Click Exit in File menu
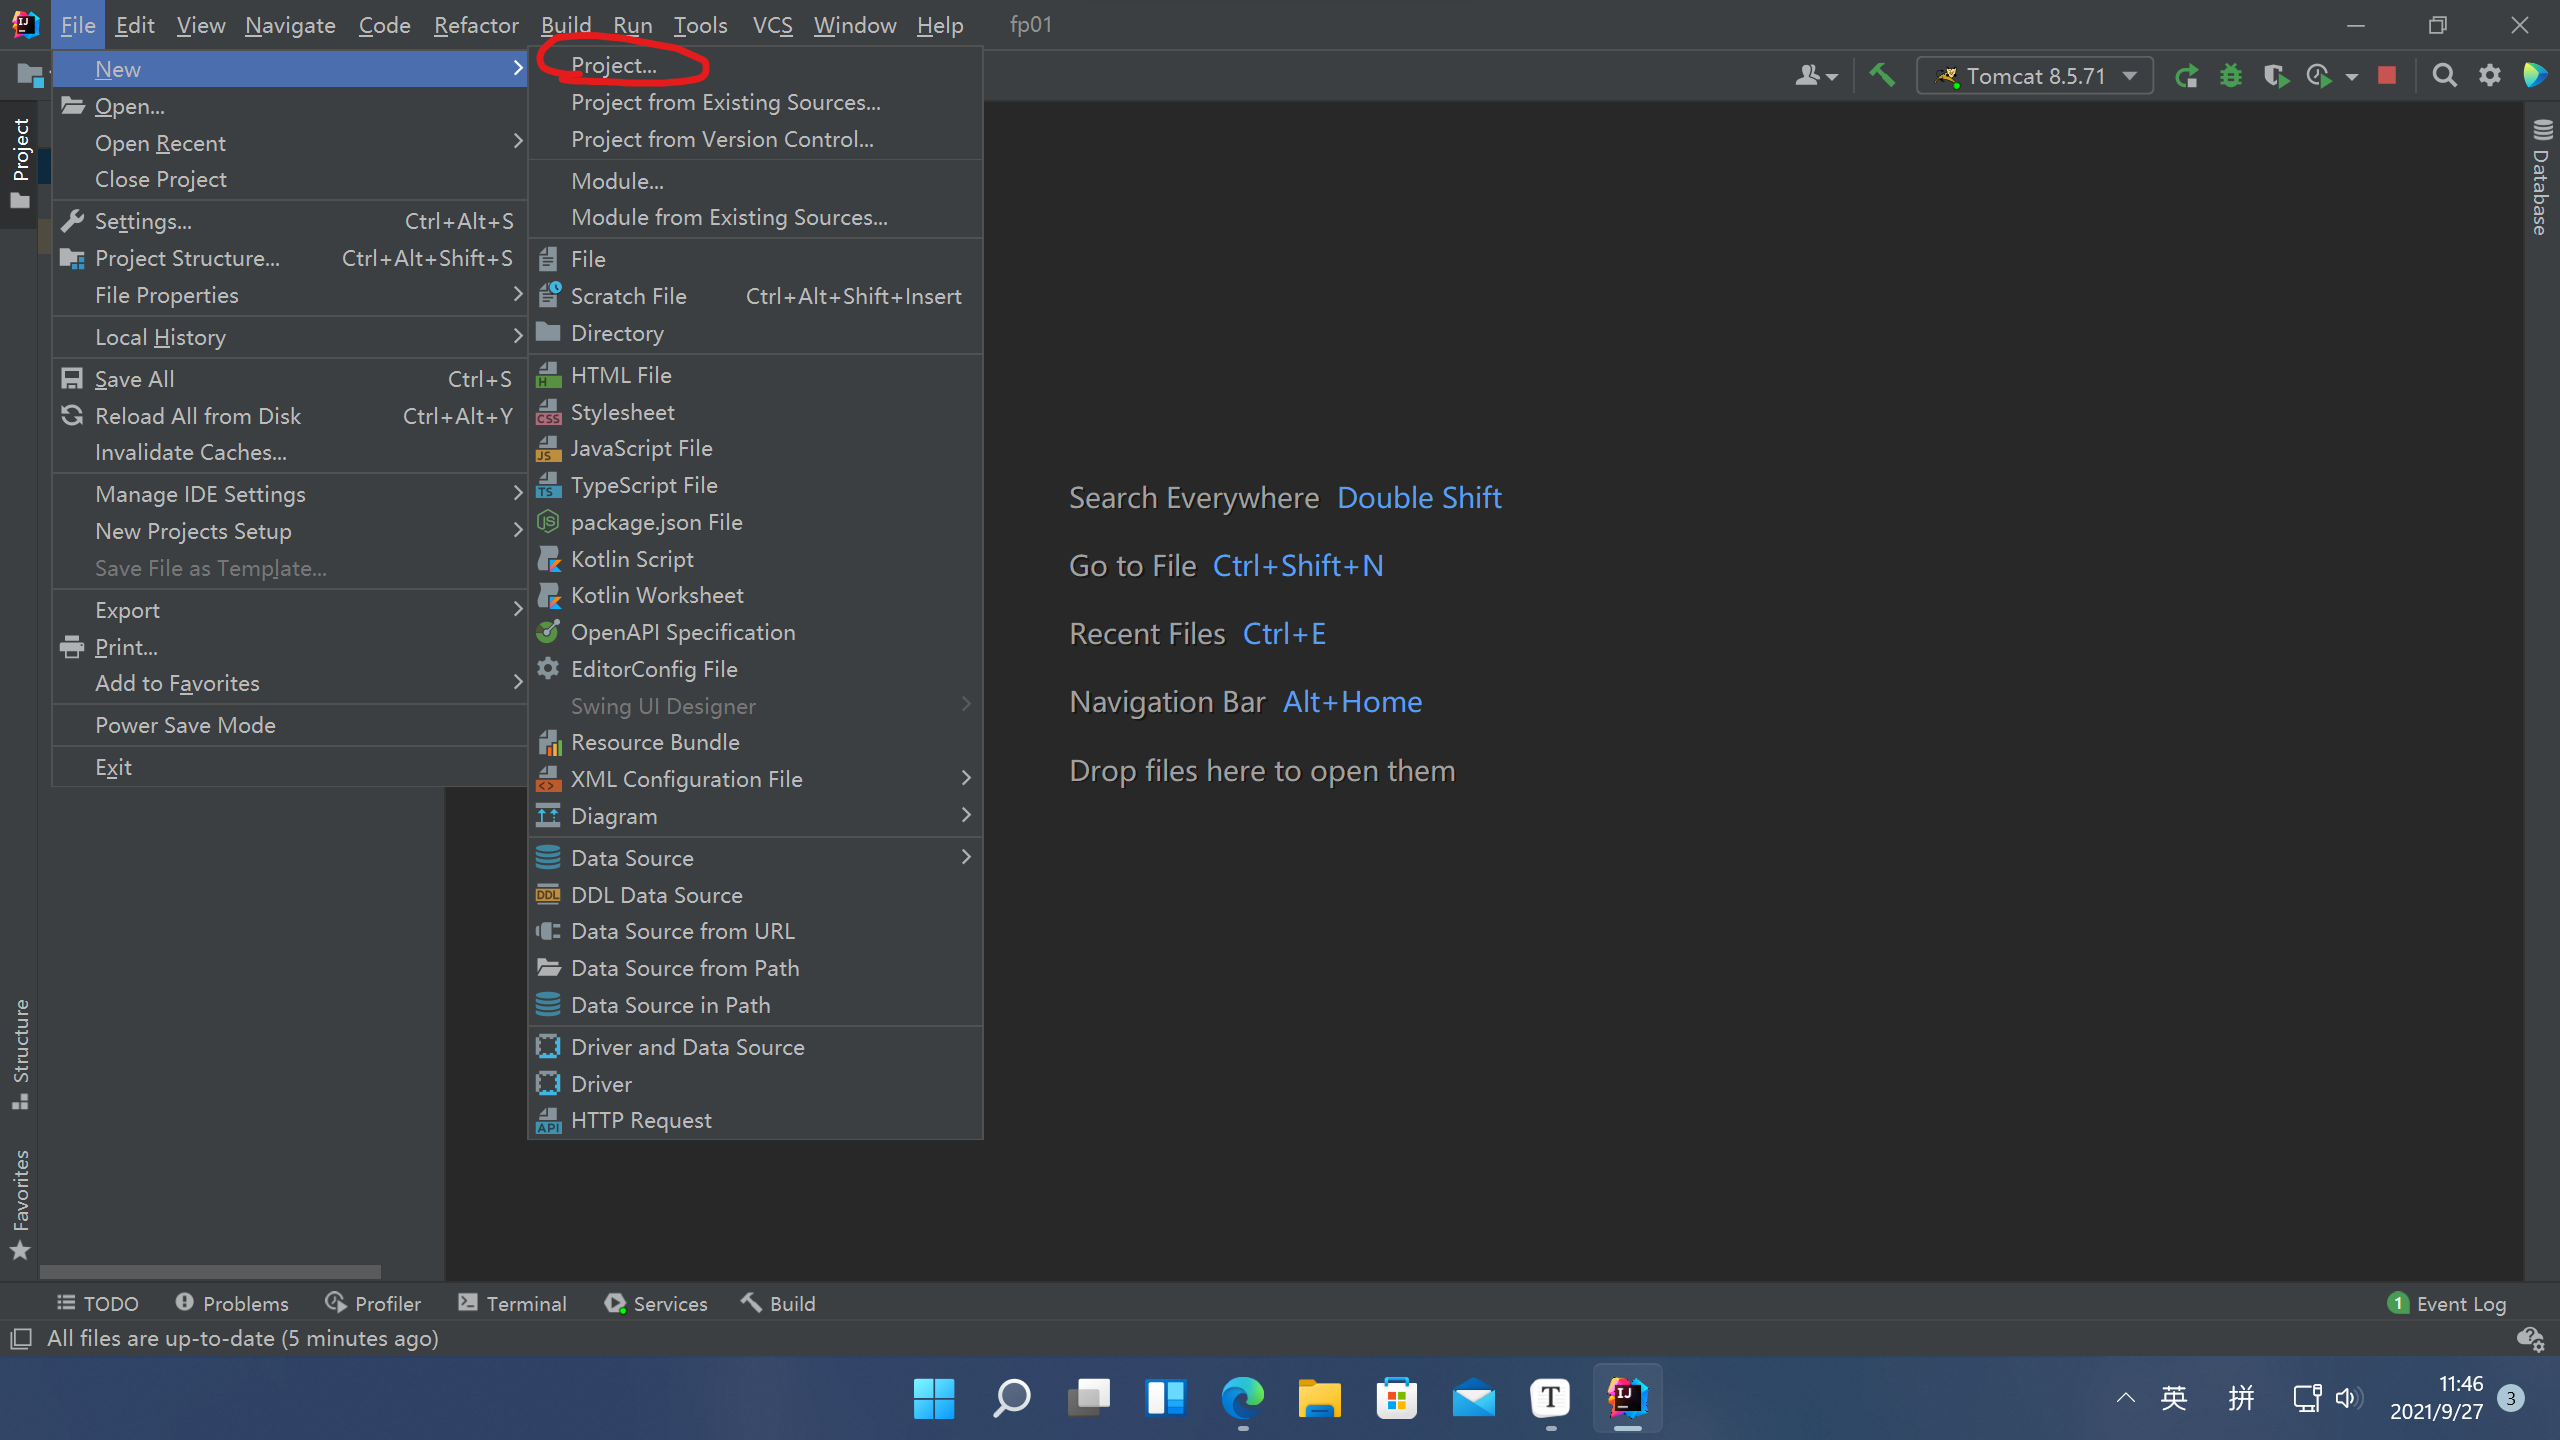This screenshot has width=2560, height=1440. tap(290, 767)
